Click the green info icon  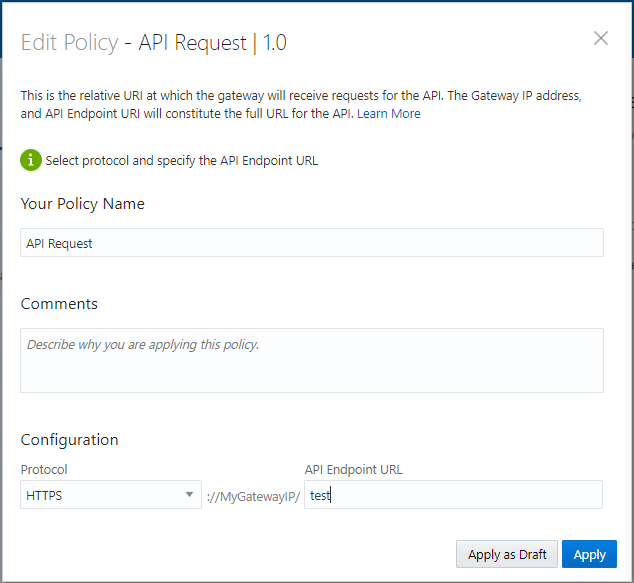point(31,160)
